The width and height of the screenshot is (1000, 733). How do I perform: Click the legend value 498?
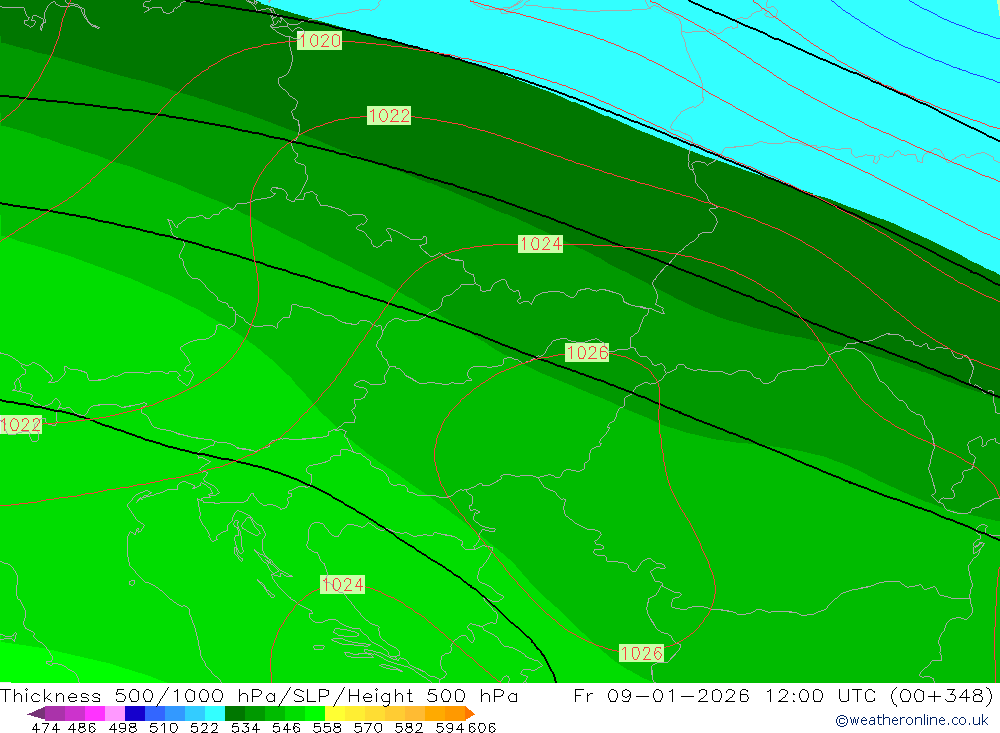tap(122, 727)
